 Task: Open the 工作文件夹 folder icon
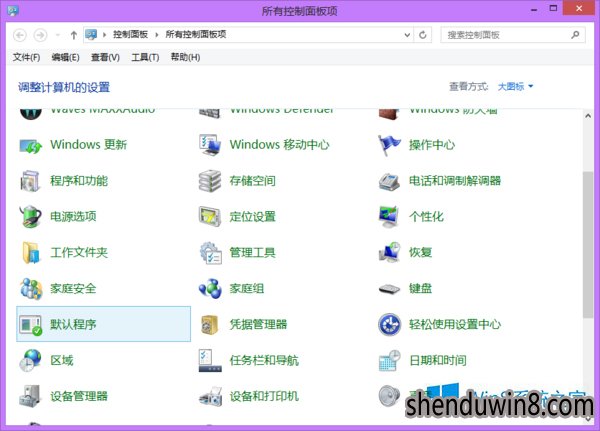(31, 253)
